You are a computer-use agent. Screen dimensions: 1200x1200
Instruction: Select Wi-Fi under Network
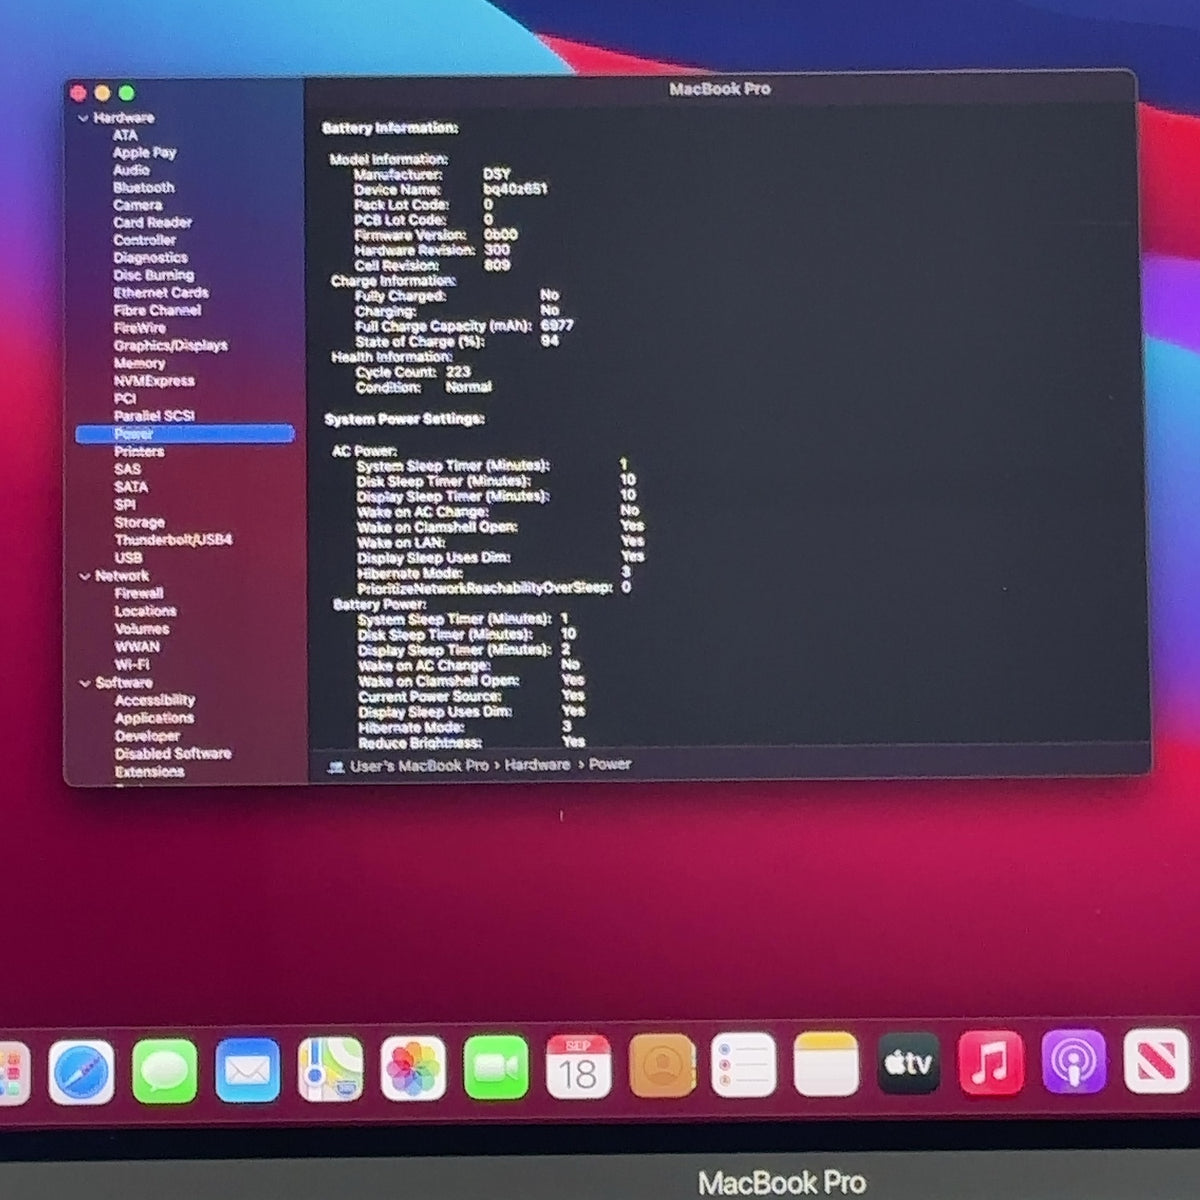[x=132, y=664]
